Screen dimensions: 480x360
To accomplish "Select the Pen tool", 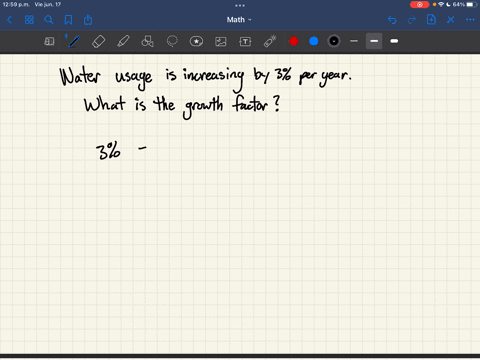I will [74, 41].
